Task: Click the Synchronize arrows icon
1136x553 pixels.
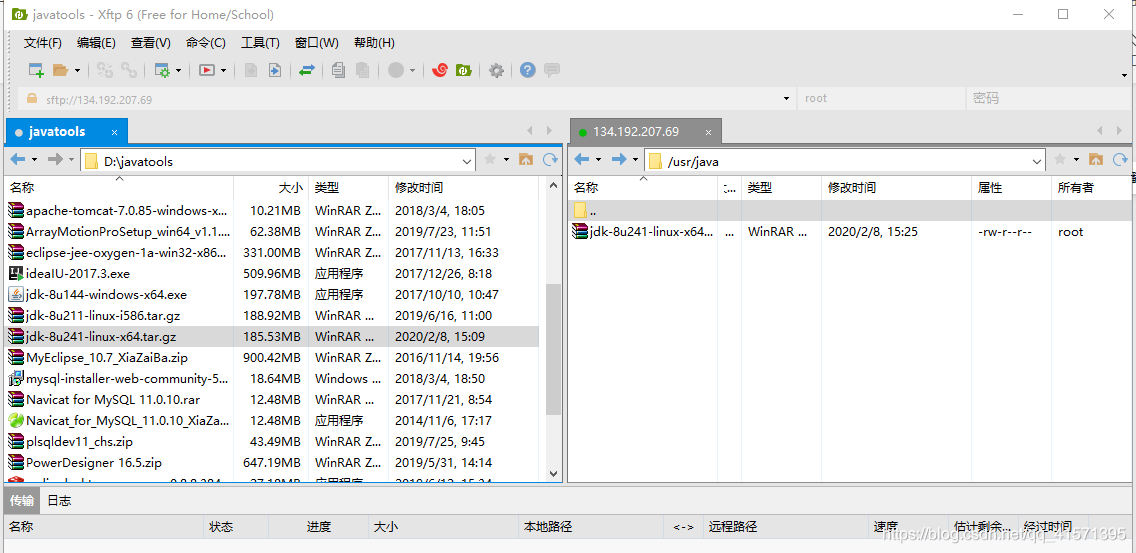Action: tap(307, 70)
